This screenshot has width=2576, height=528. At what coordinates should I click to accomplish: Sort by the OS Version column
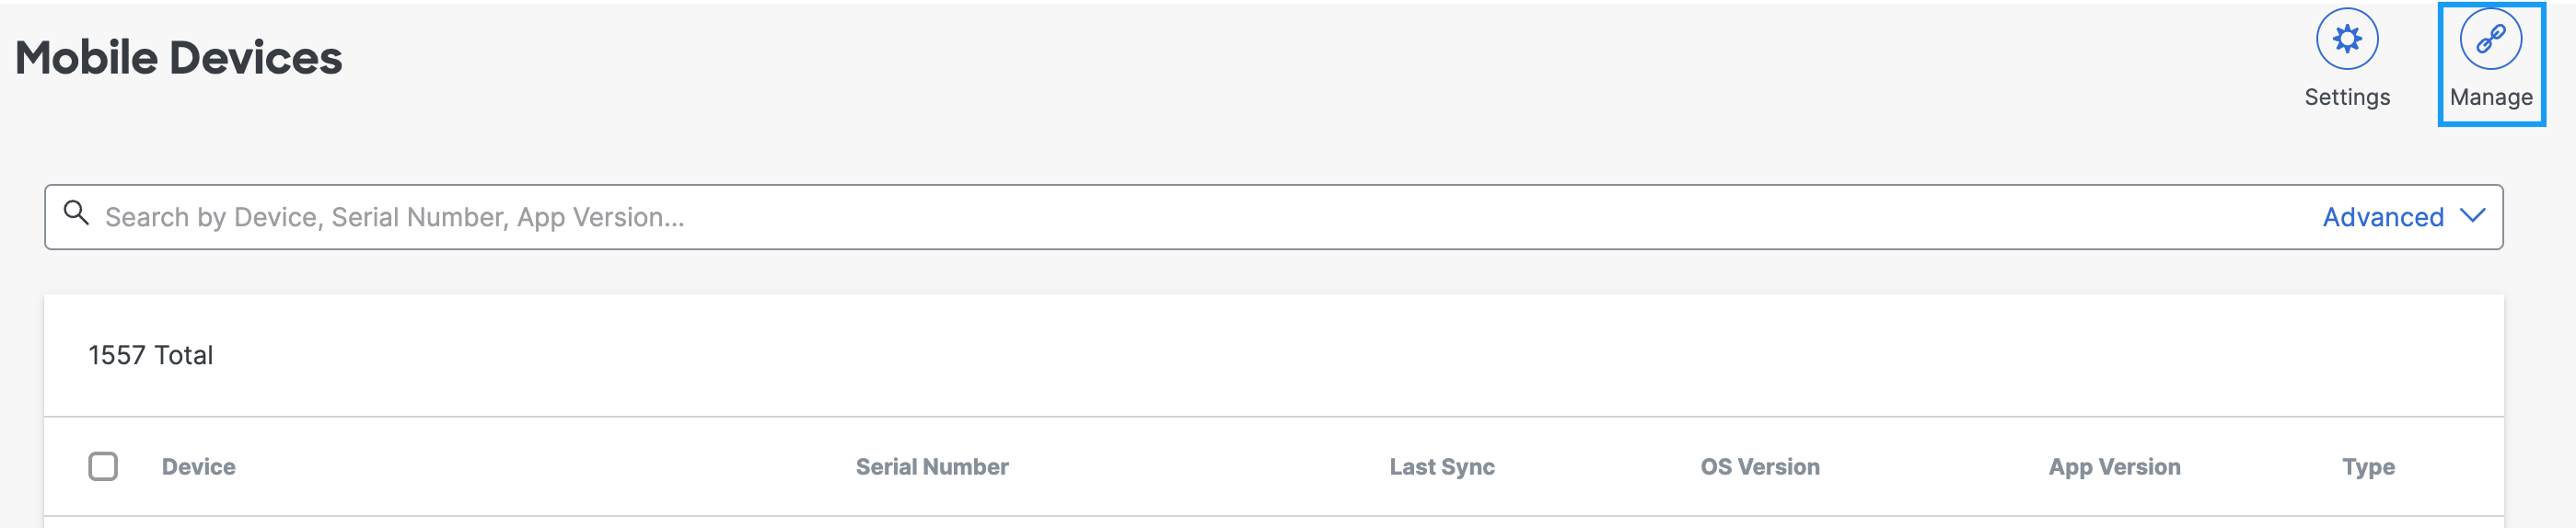1759,467
